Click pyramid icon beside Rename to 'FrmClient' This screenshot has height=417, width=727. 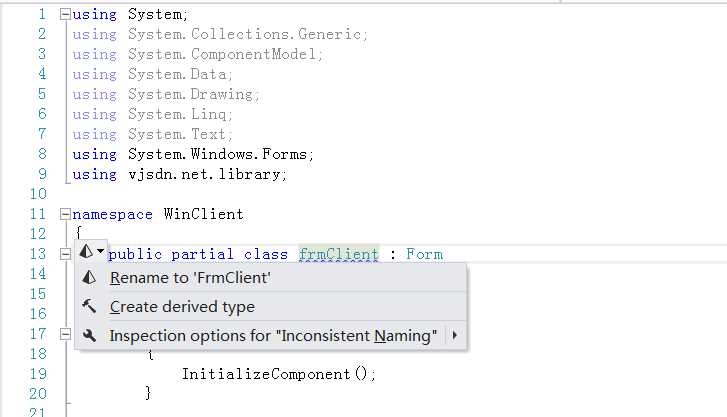tap(89, 277)
